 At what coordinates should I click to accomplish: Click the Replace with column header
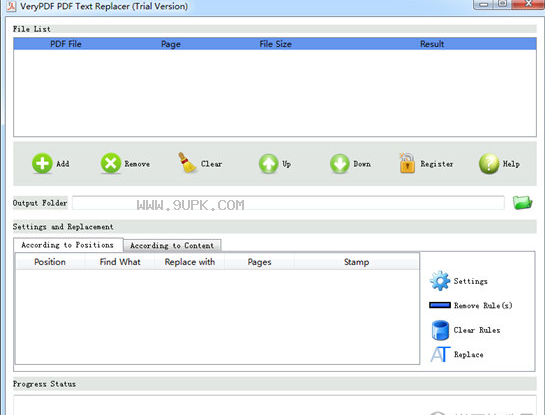click(x=189, y=262)
